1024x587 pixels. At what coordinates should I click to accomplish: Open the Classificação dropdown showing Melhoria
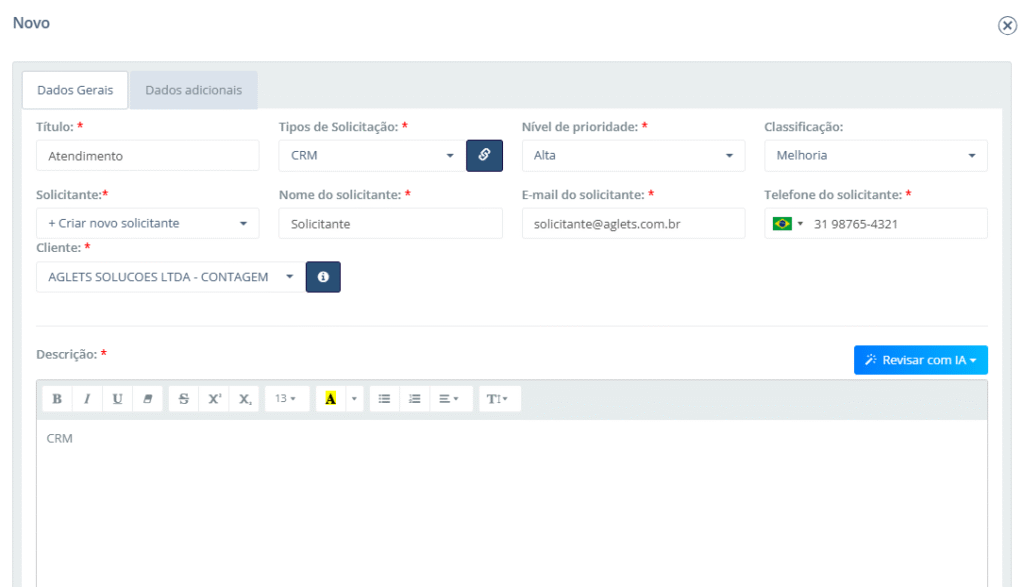[x=875, y=155]
